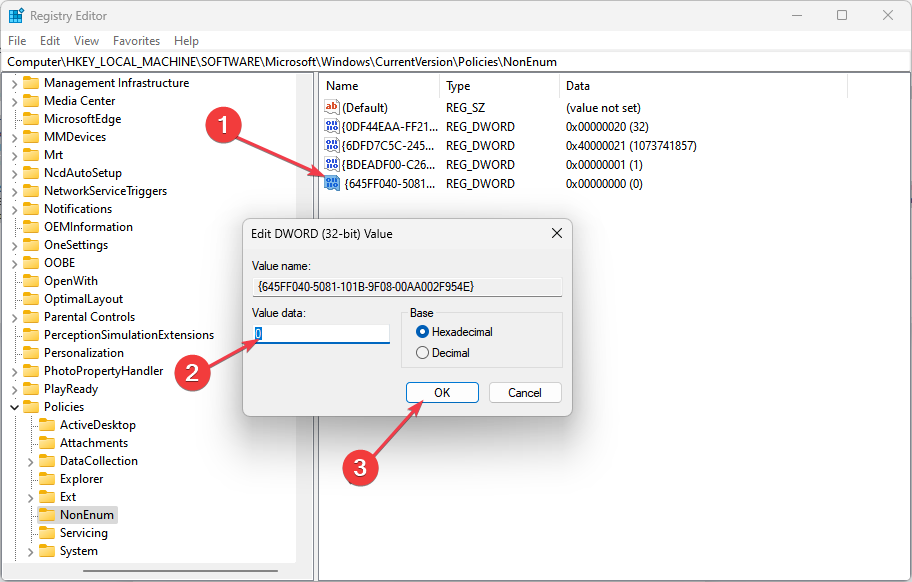Click the Personalization folder icon

click(x=31, y=354)
